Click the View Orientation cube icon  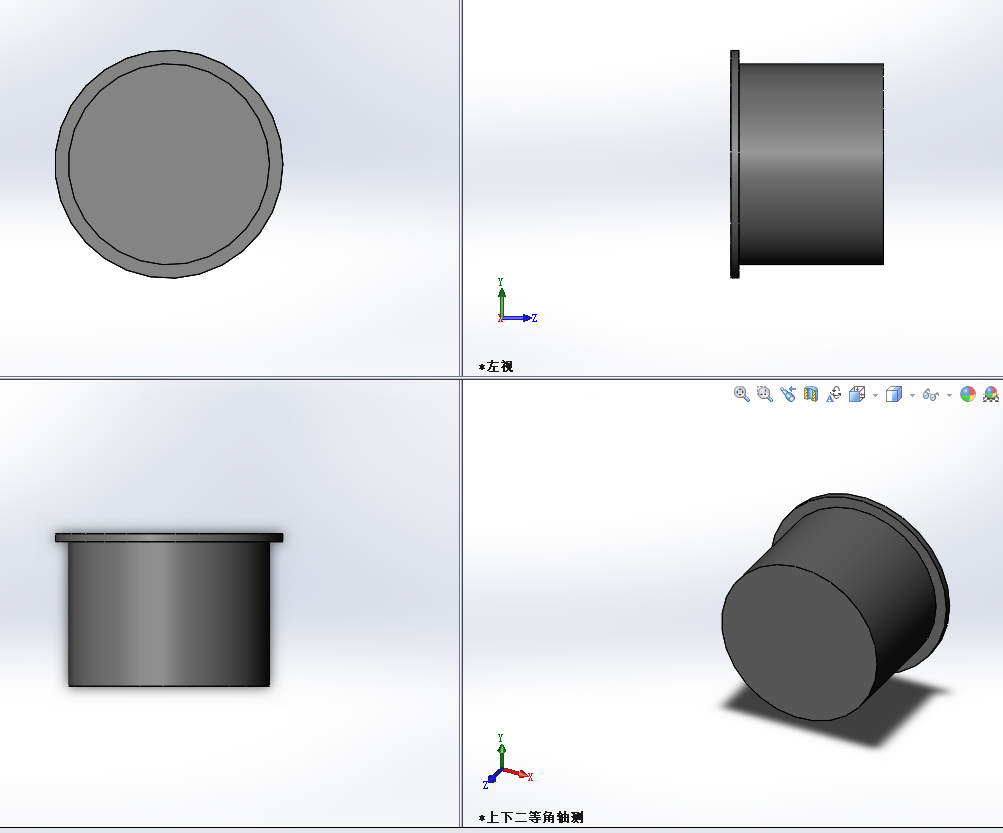(857, 394)
